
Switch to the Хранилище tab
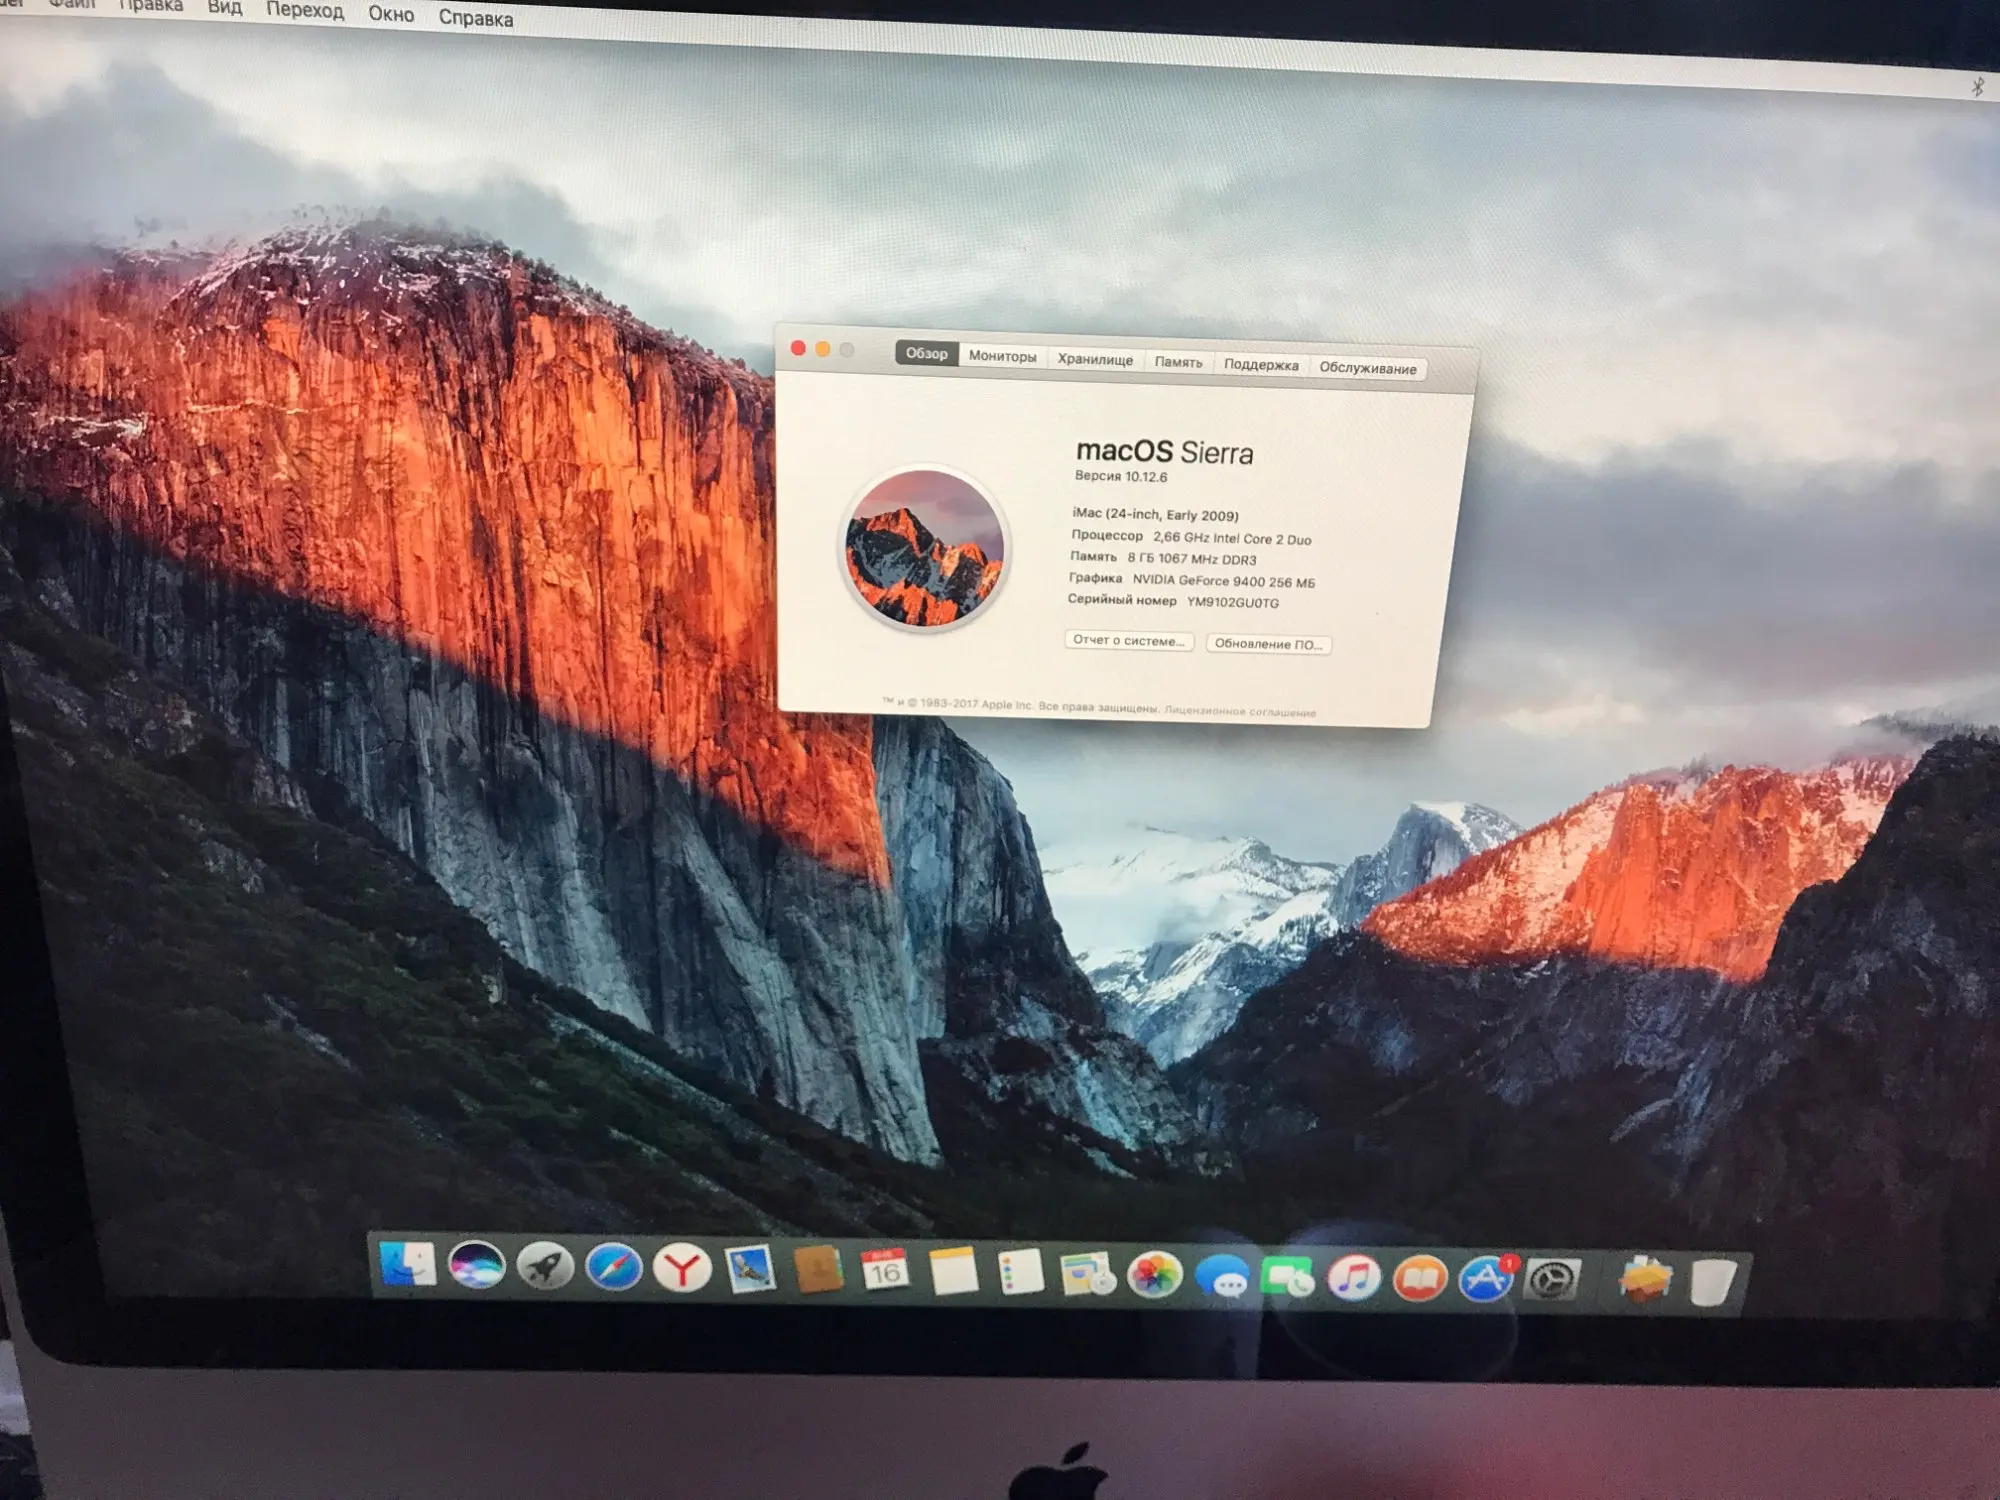[x=1095, y=359]
